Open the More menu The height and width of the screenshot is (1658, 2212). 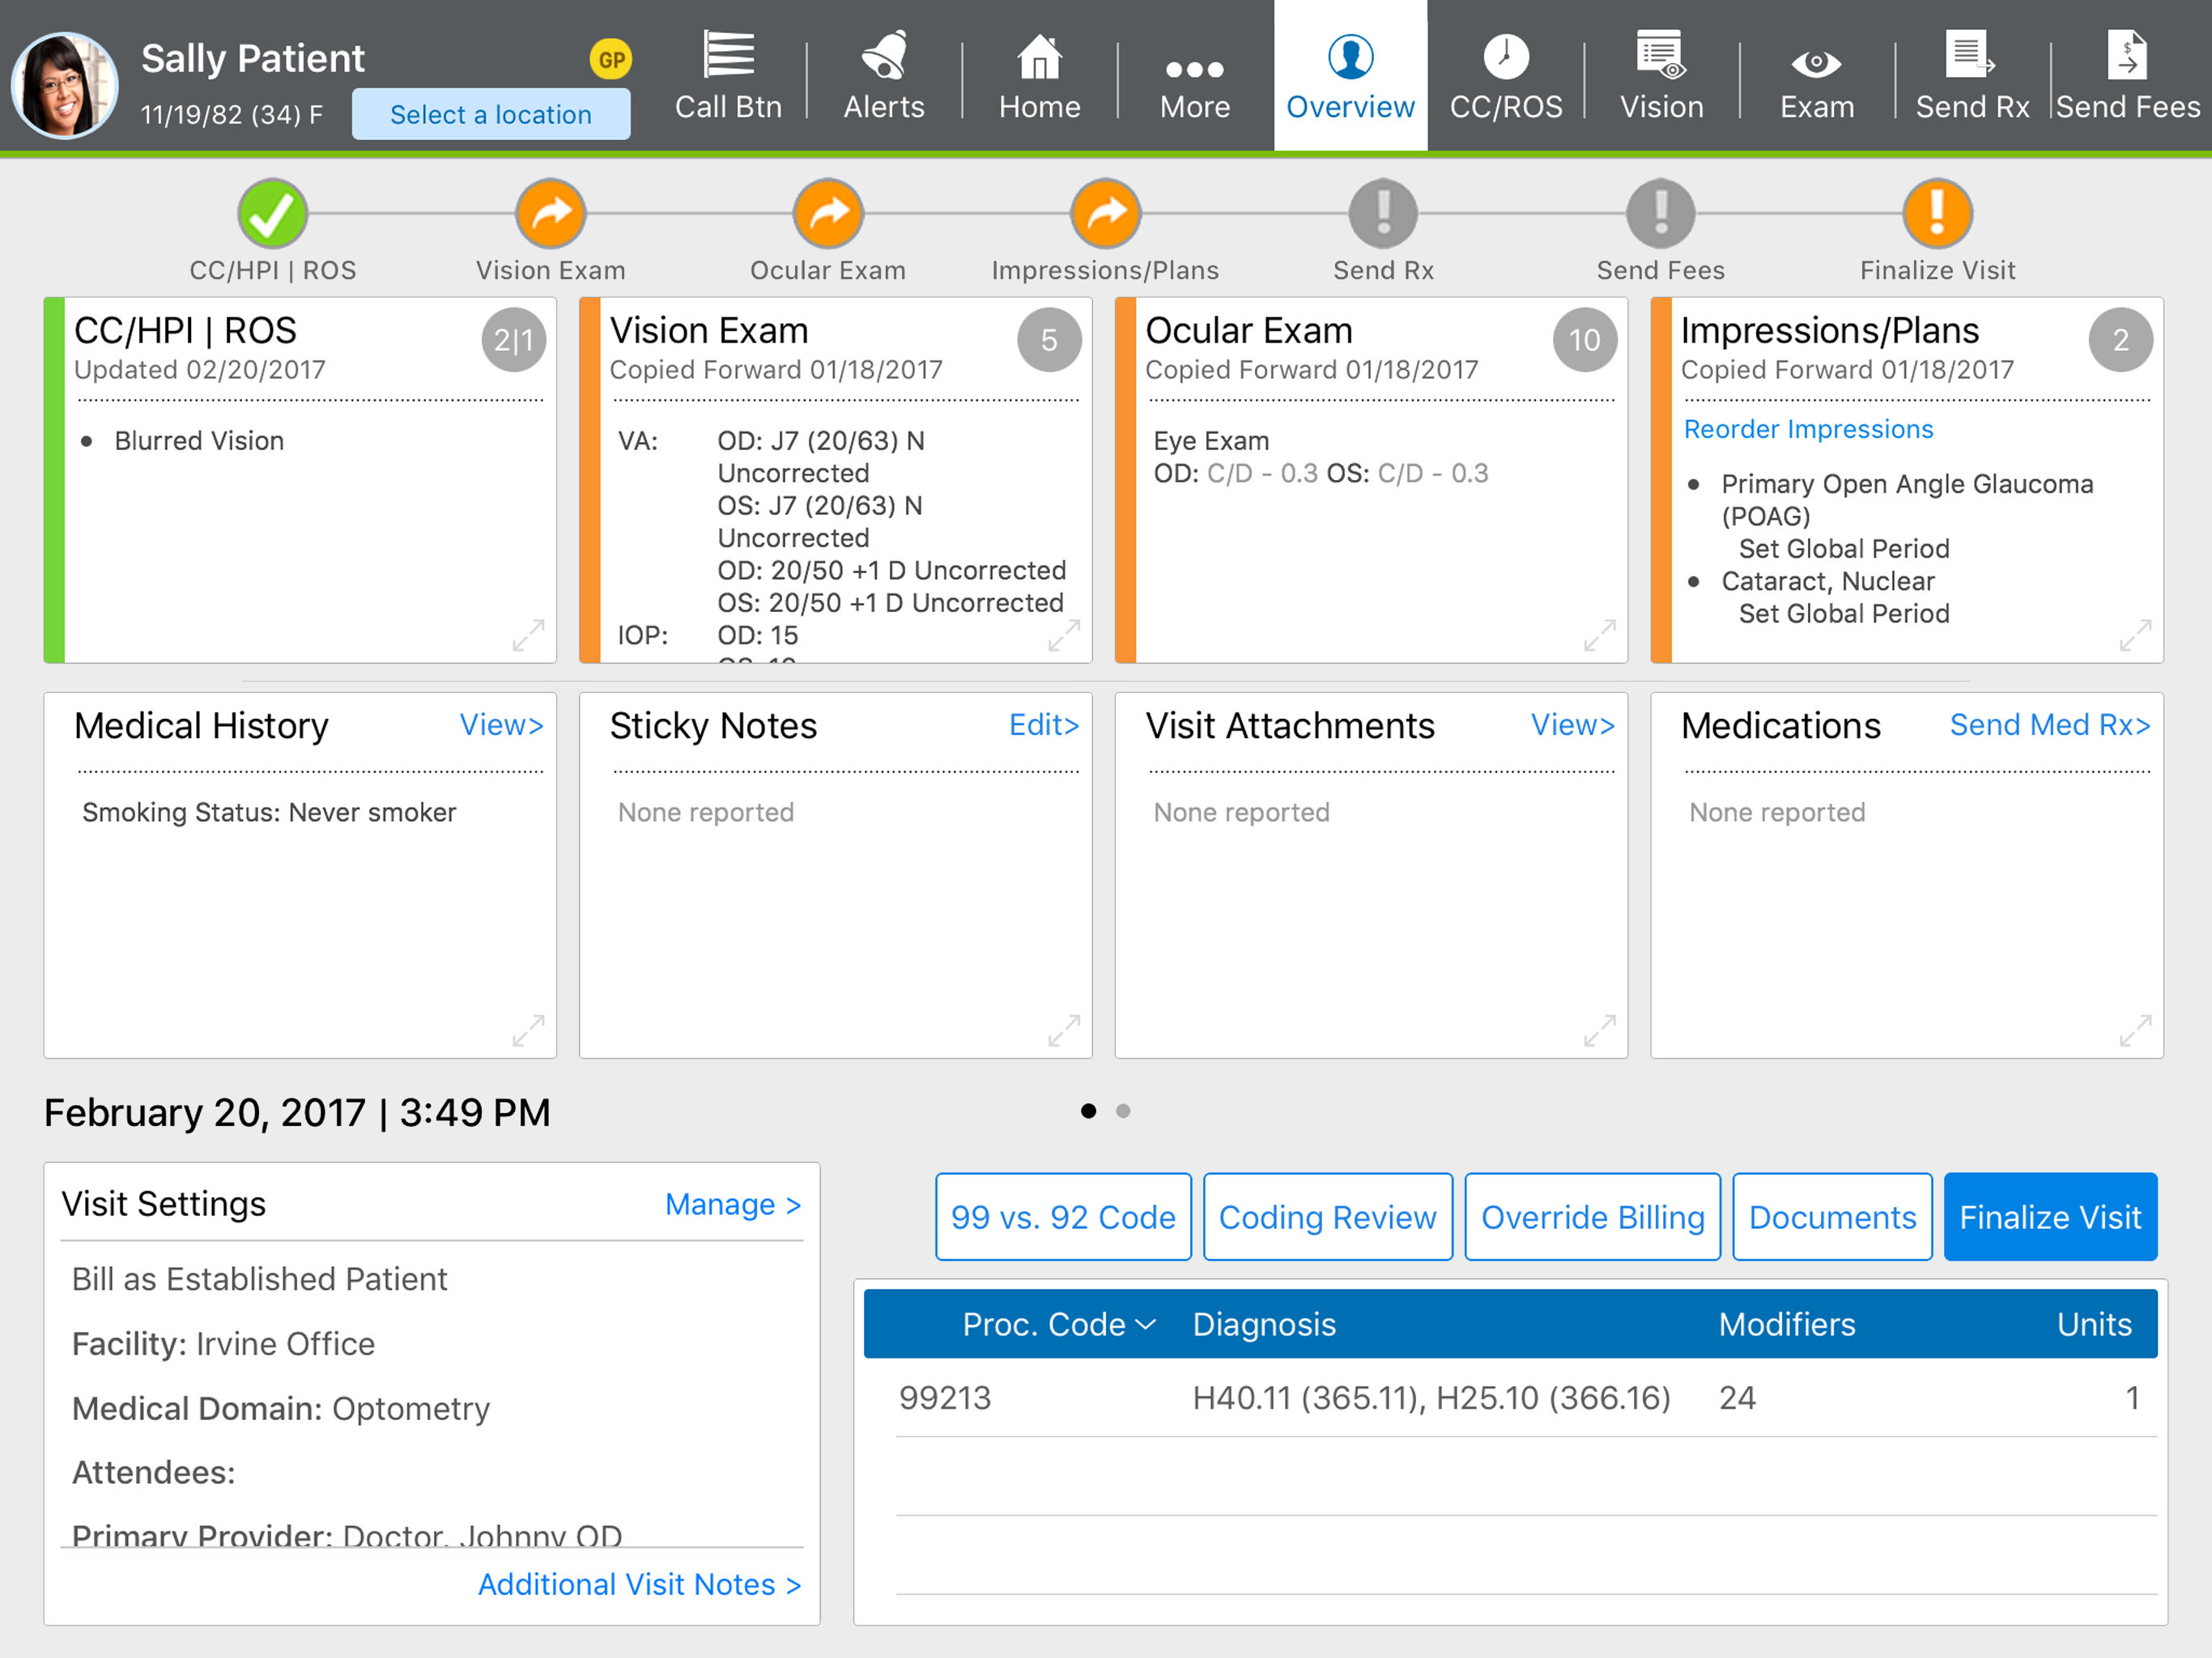tap(1195, 75)
